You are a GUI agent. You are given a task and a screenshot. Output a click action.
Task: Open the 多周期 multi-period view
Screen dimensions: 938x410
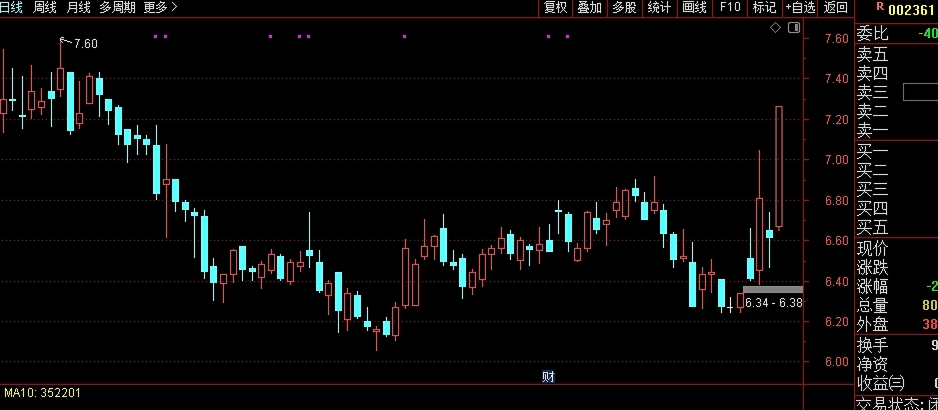[x=117, y=7]
